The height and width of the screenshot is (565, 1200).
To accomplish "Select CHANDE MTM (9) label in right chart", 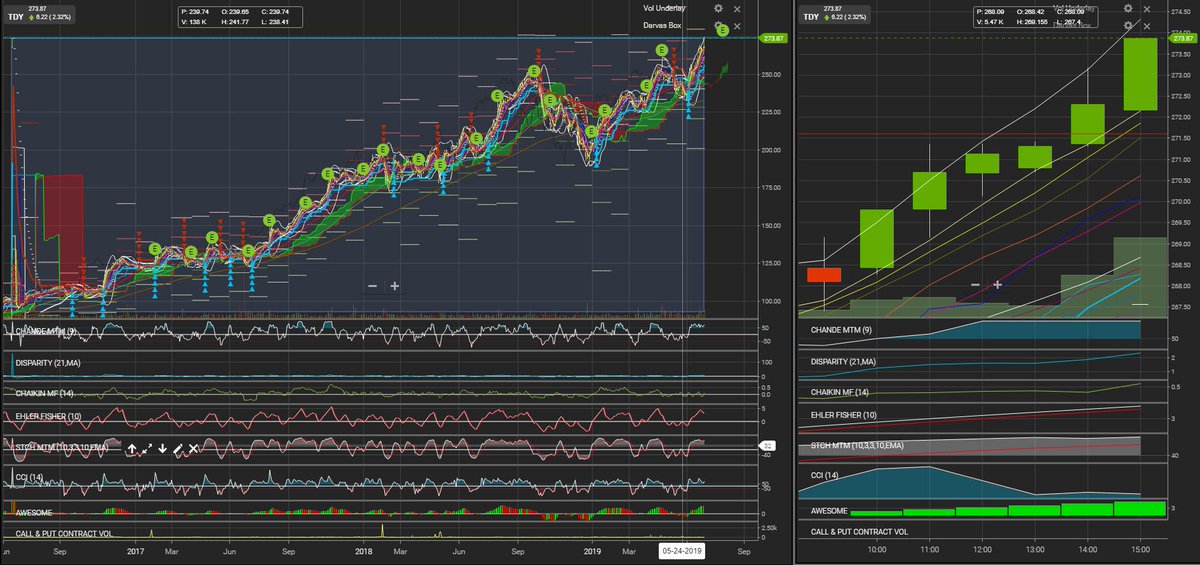I will 840,330.
